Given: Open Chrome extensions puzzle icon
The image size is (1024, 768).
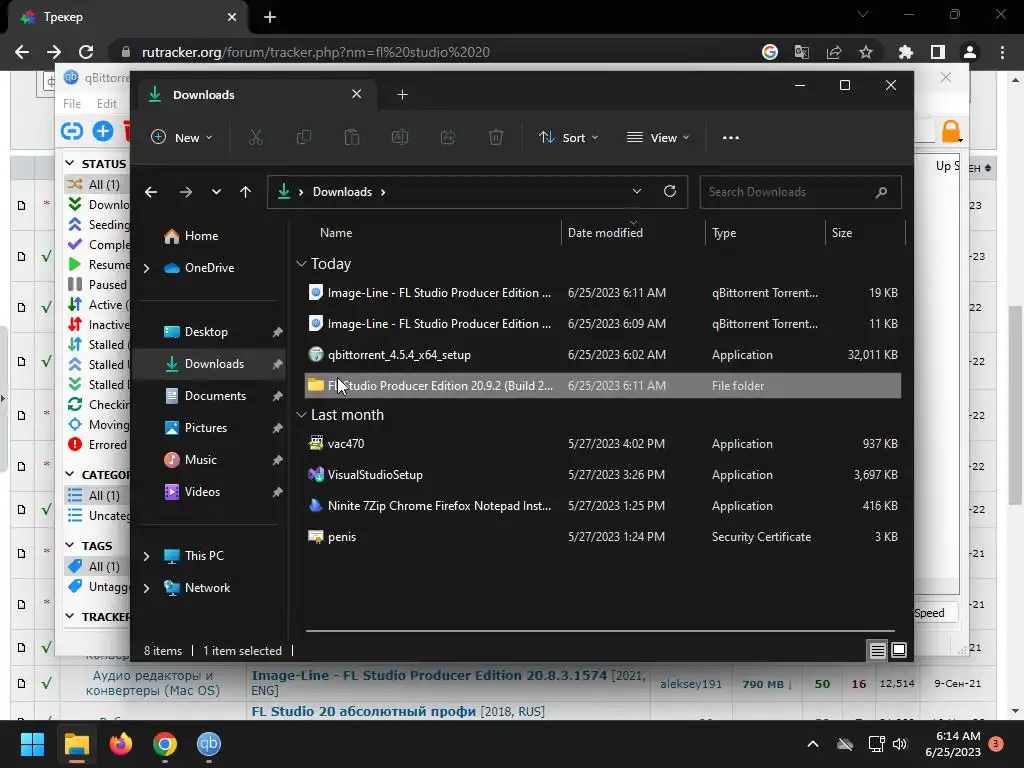Looking at the screenshot, I should (905, 52).
